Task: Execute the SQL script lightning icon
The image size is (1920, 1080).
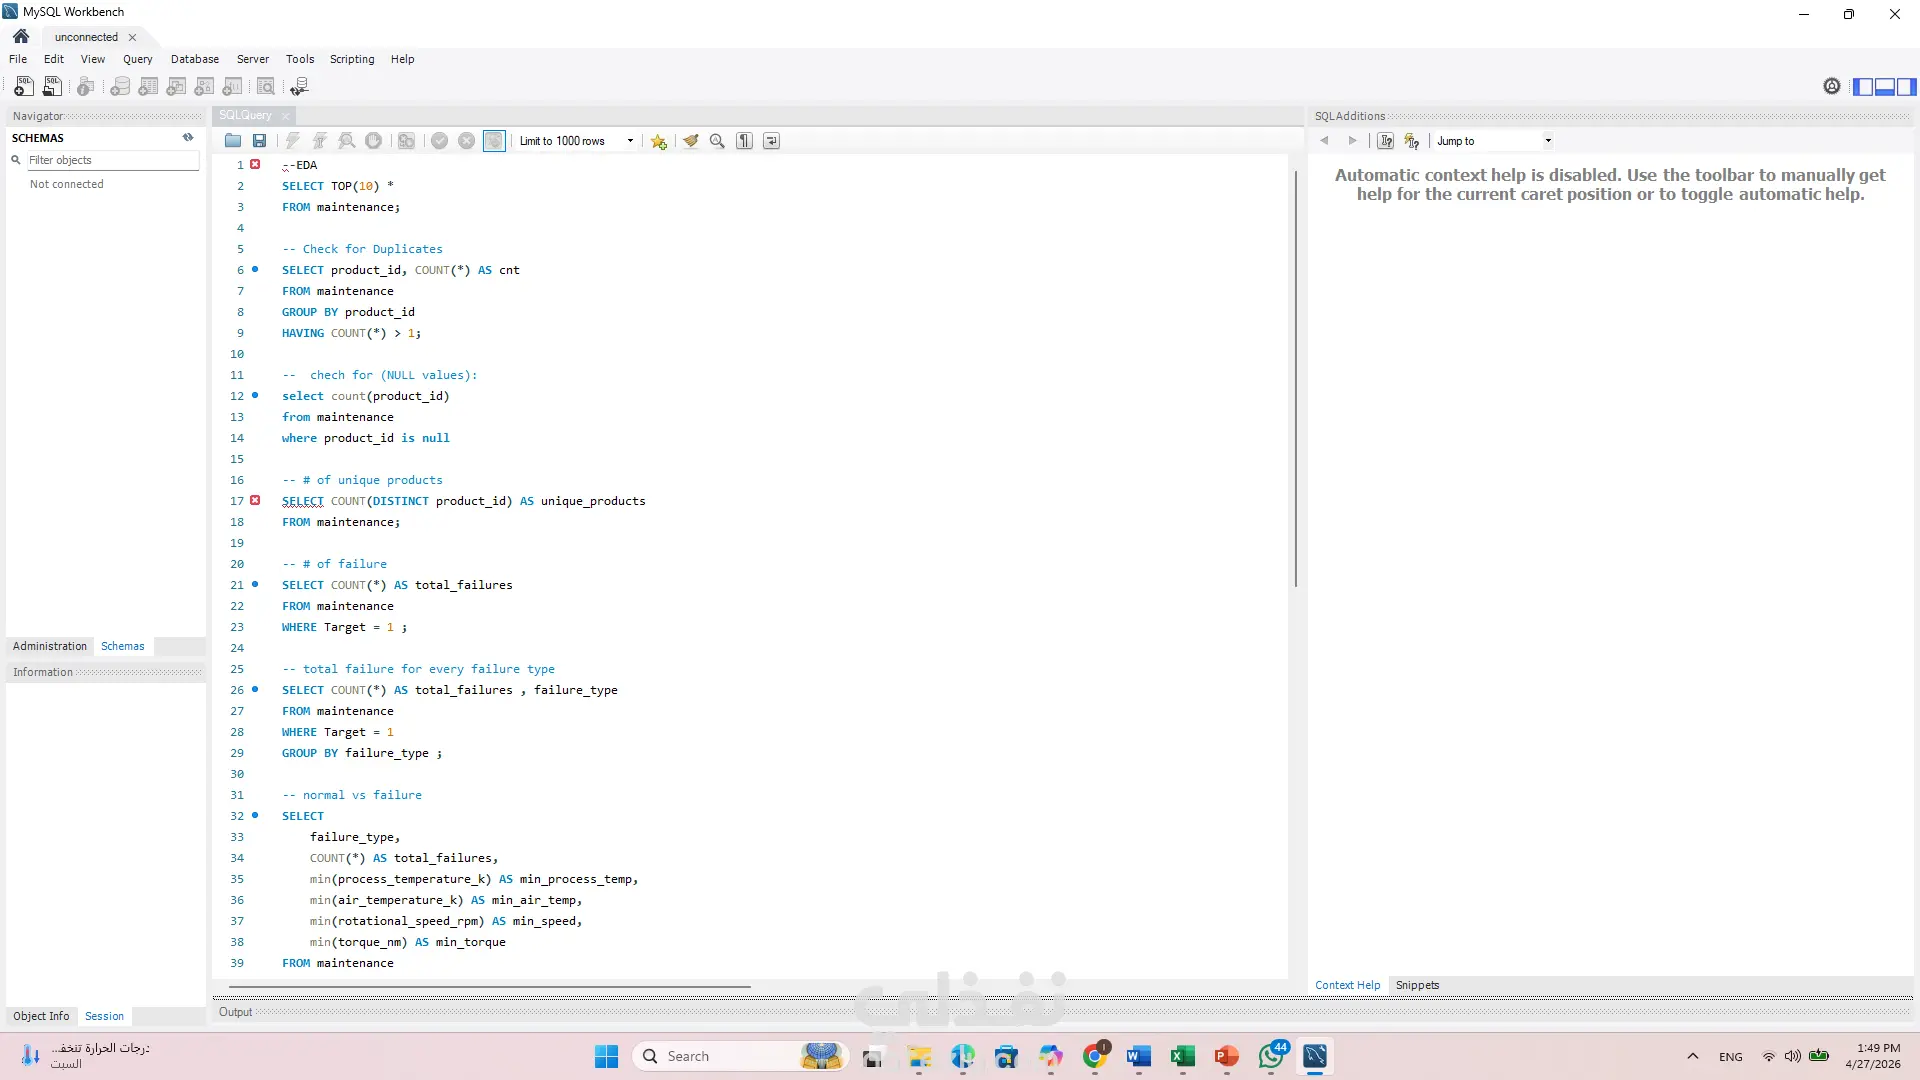Action: coord(293,141)
